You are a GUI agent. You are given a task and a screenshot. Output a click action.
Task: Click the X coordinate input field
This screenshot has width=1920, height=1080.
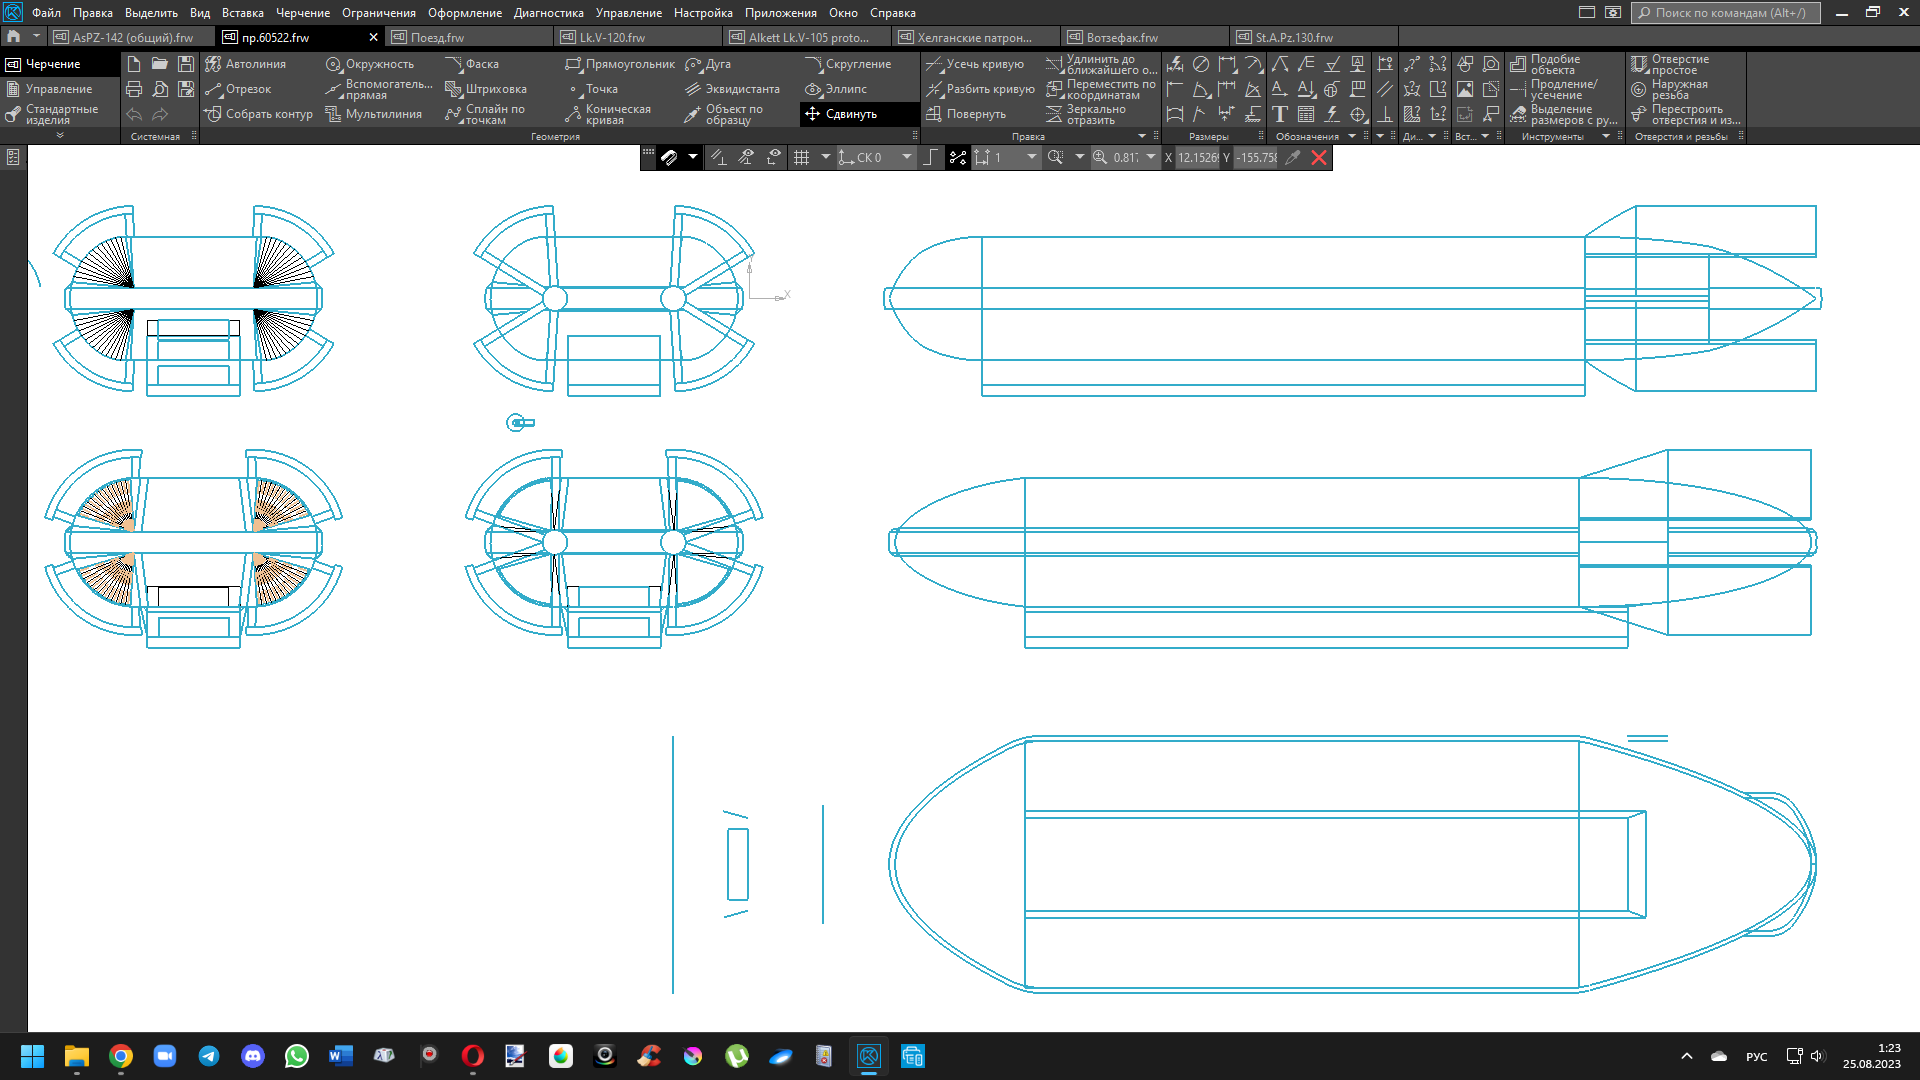(x=1197, y=157)
